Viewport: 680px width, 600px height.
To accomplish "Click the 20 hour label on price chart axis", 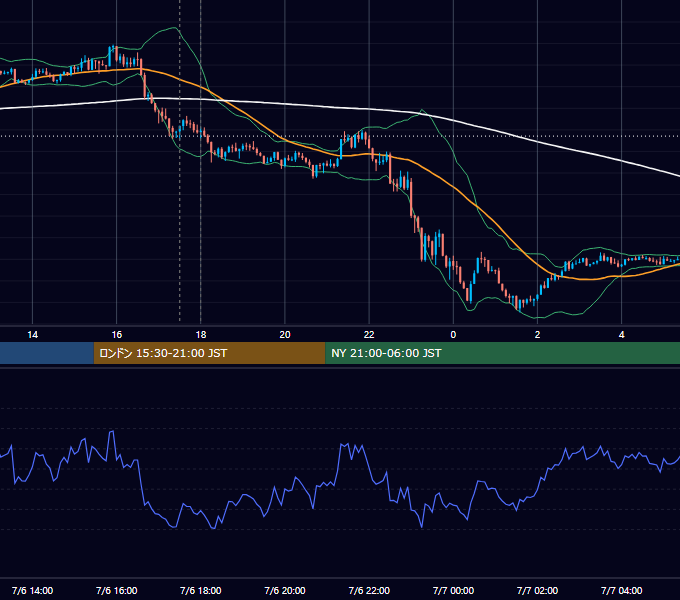I will [x=285, y=335].
